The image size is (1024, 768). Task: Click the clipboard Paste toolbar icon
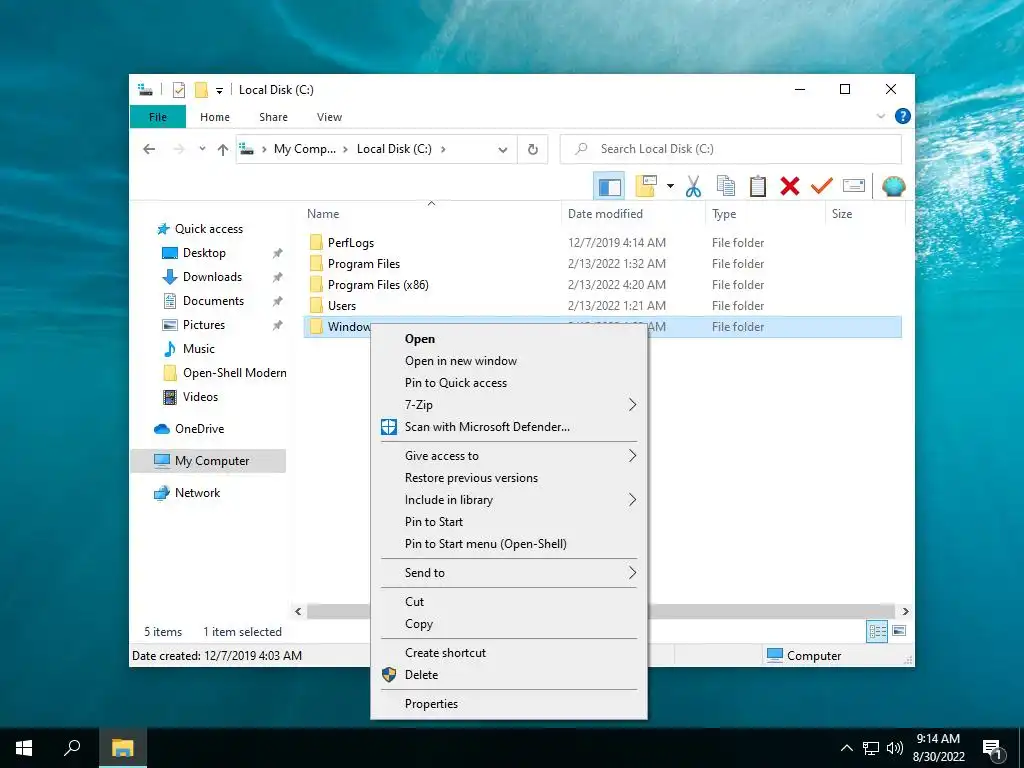(x=758, y=187)
